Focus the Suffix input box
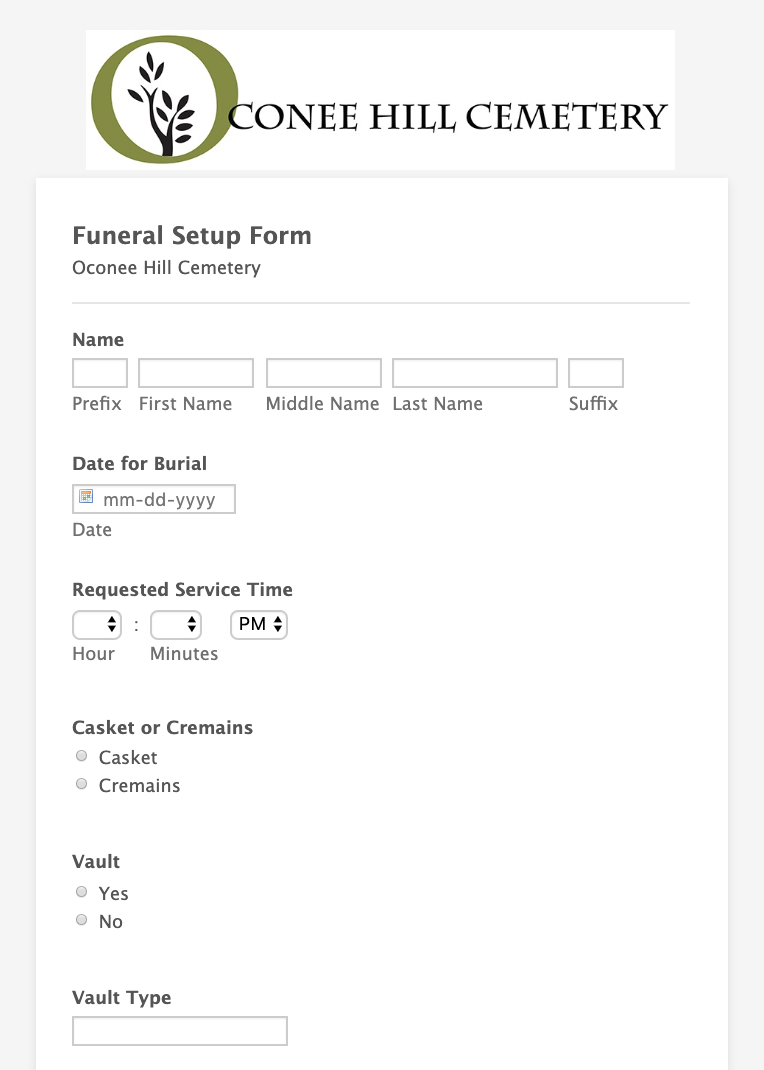 tap(596, 373)
